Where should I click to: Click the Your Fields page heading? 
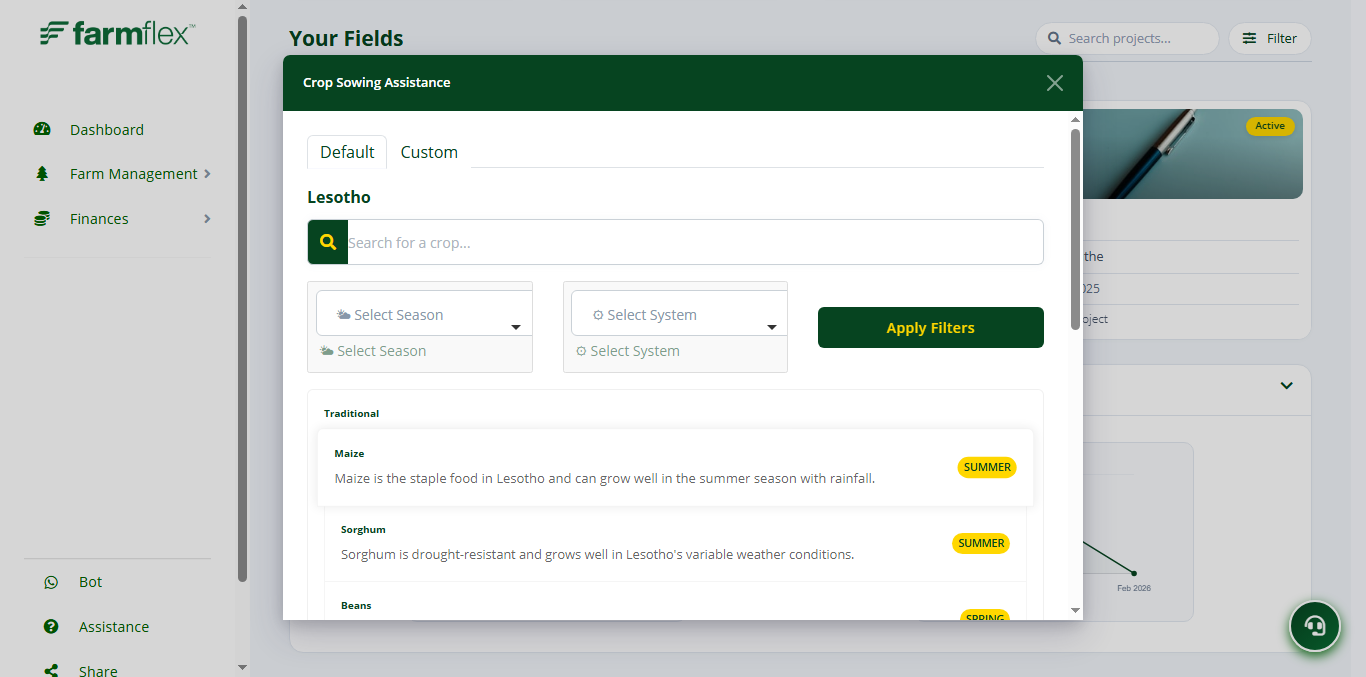[x=346, y=38]
